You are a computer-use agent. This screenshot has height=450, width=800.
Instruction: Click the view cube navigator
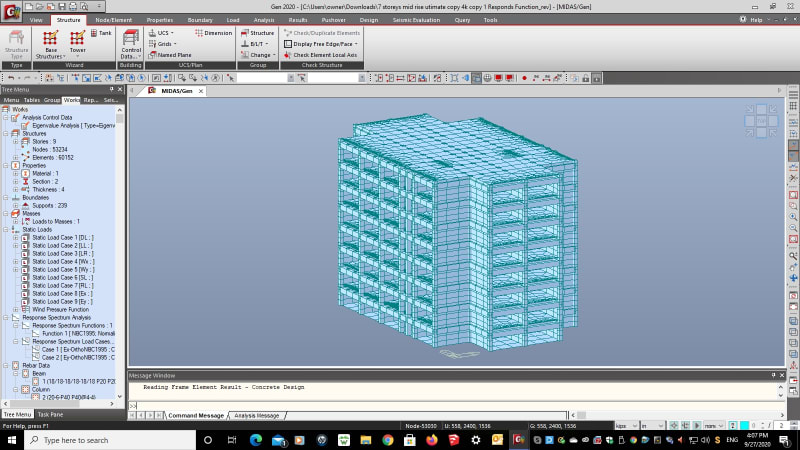click(761, 121)
